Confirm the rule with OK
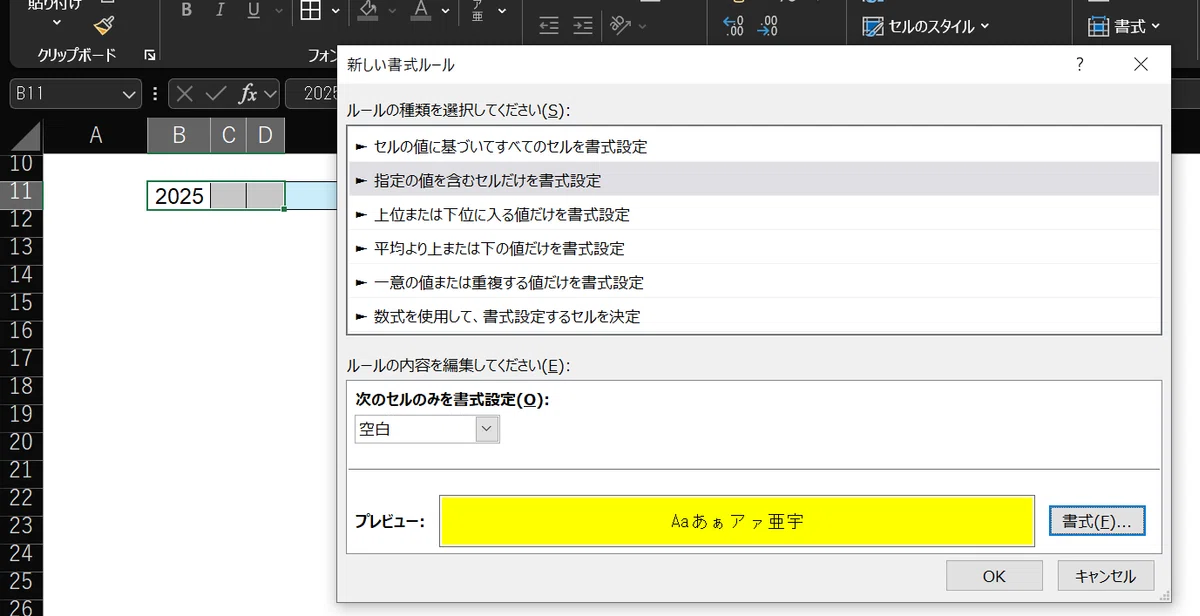Image resolution: width=1200 pixels, height=616 pixels. click(994, 576)
